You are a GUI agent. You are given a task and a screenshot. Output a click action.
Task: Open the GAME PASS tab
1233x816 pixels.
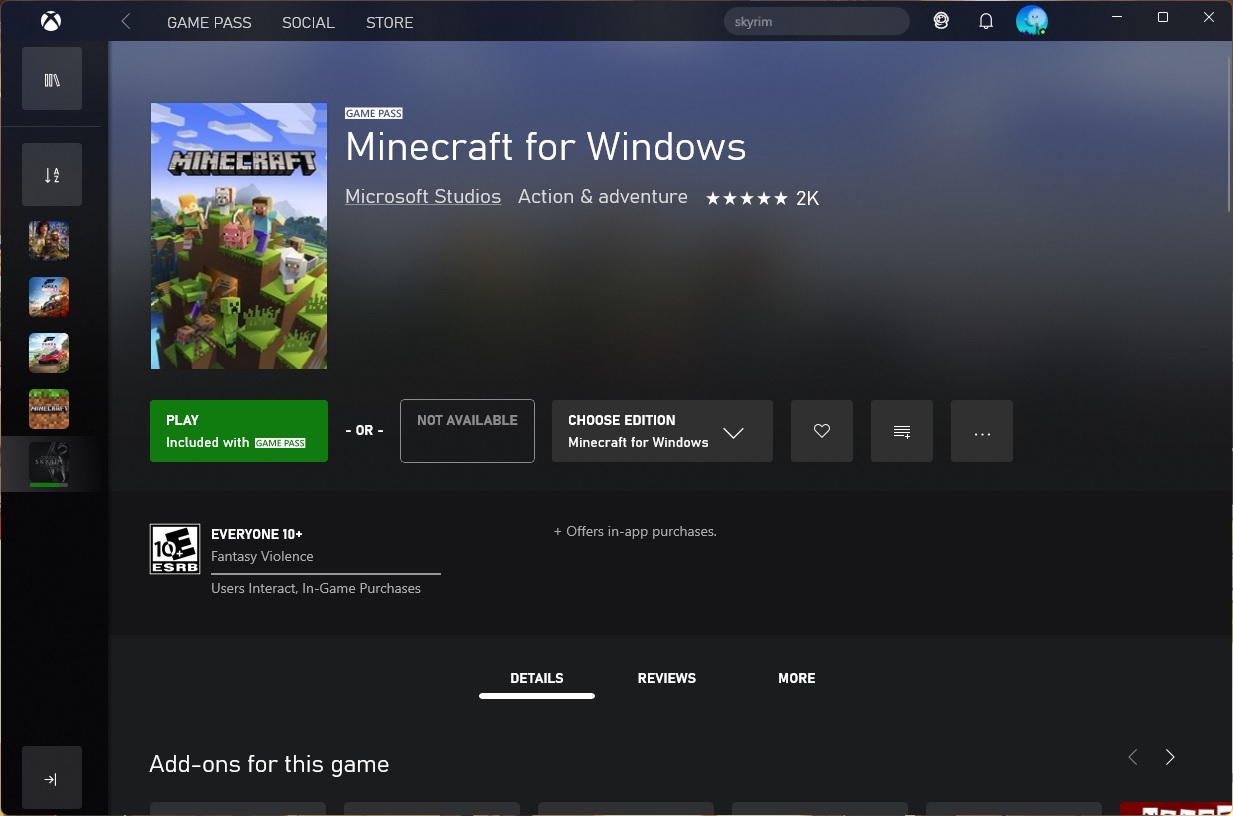coord(209,22)
